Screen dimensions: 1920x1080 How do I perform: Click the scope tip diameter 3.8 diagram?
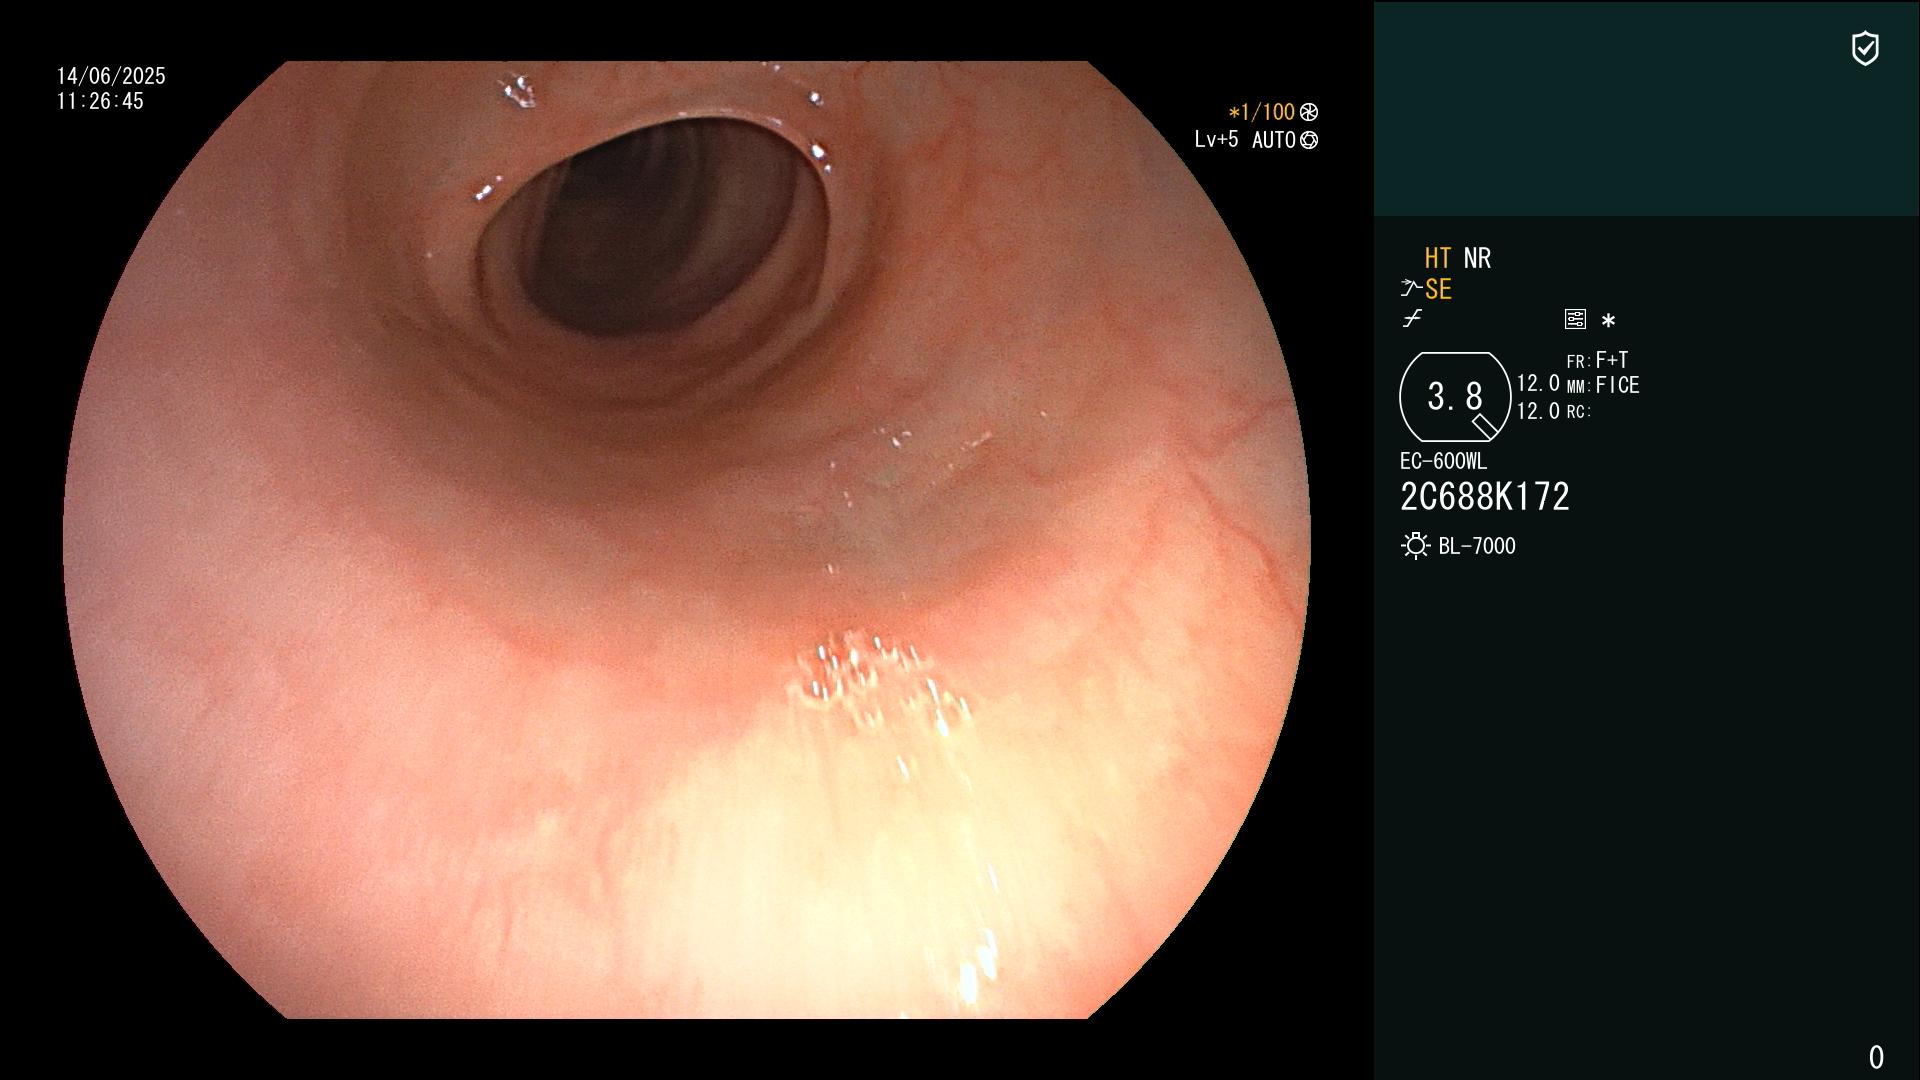click(1455, 397)
